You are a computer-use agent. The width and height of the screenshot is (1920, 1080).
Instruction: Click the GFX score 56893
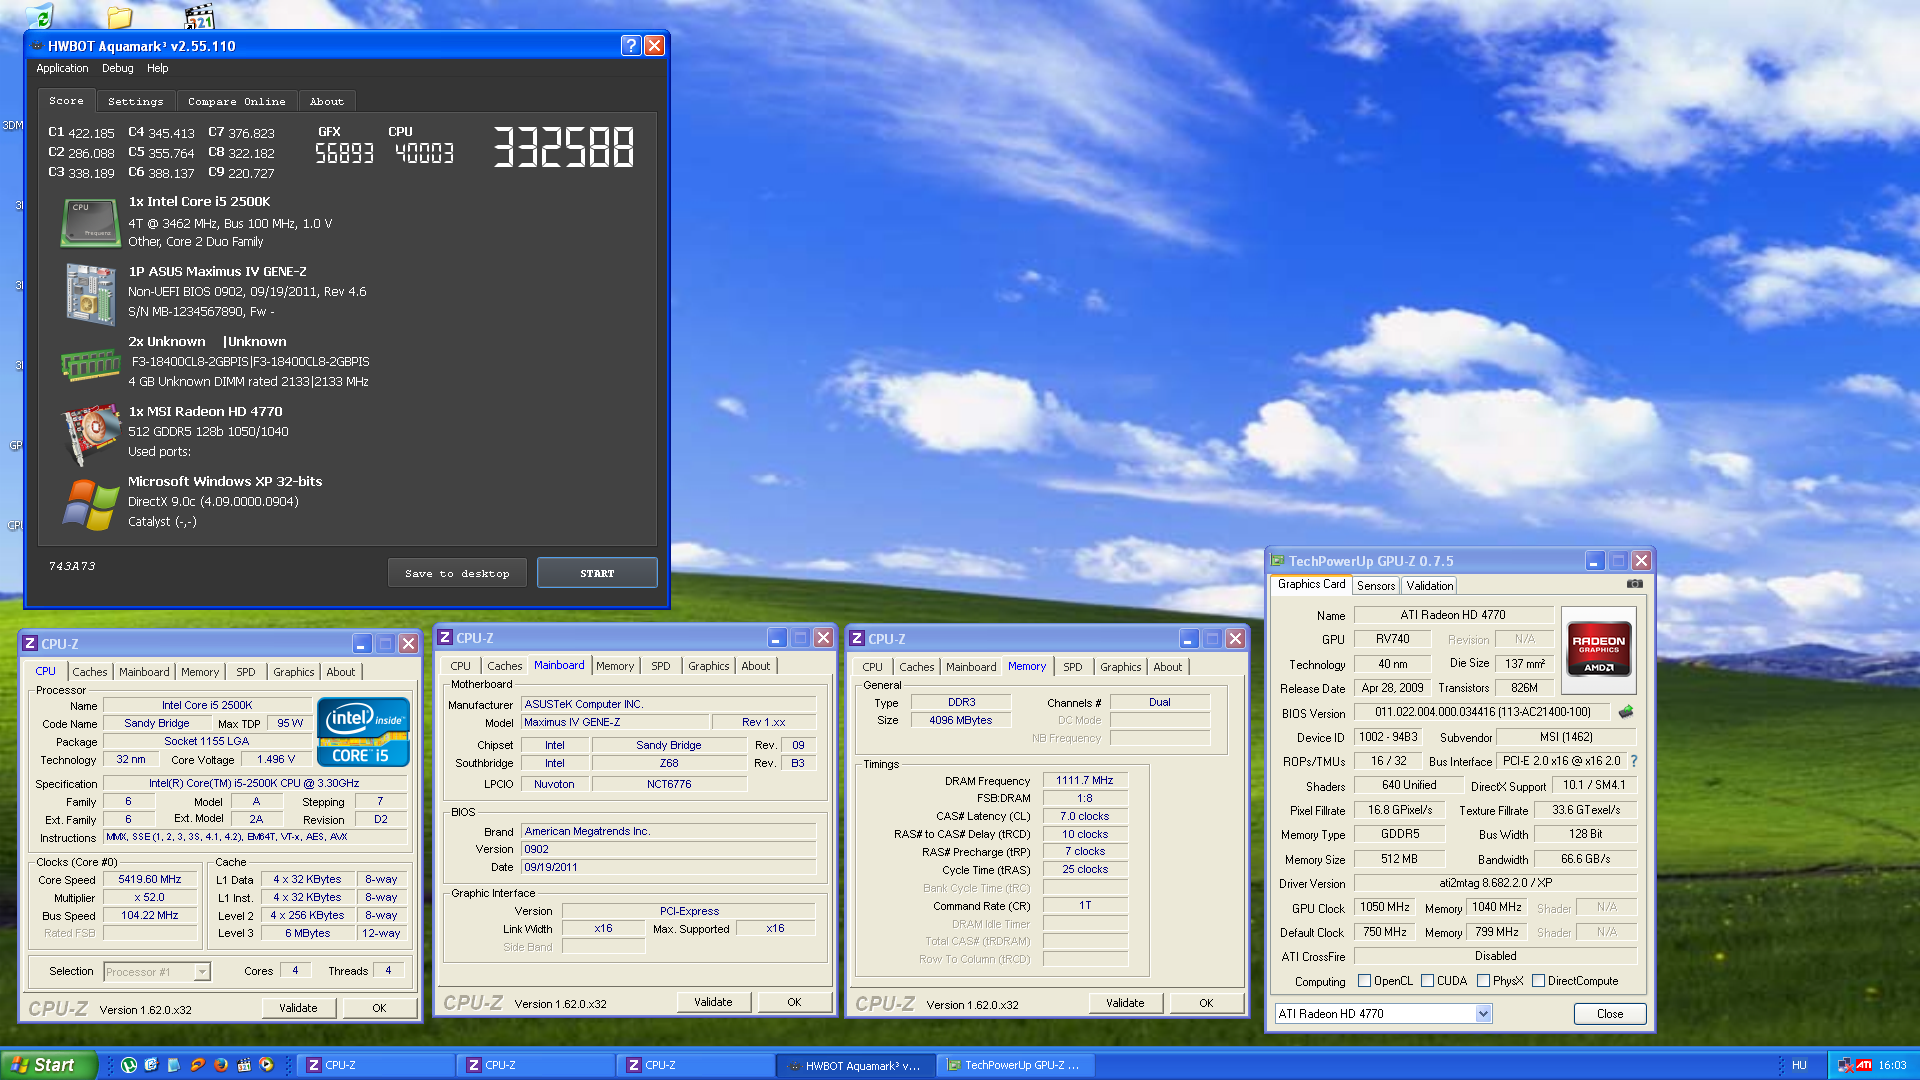click(344, 153)
